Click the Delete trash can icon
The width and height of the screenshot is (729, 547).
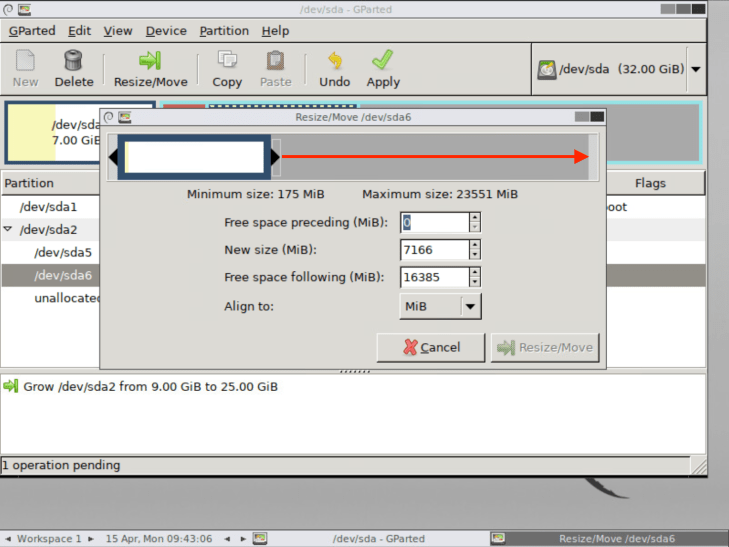coord(73,61)
